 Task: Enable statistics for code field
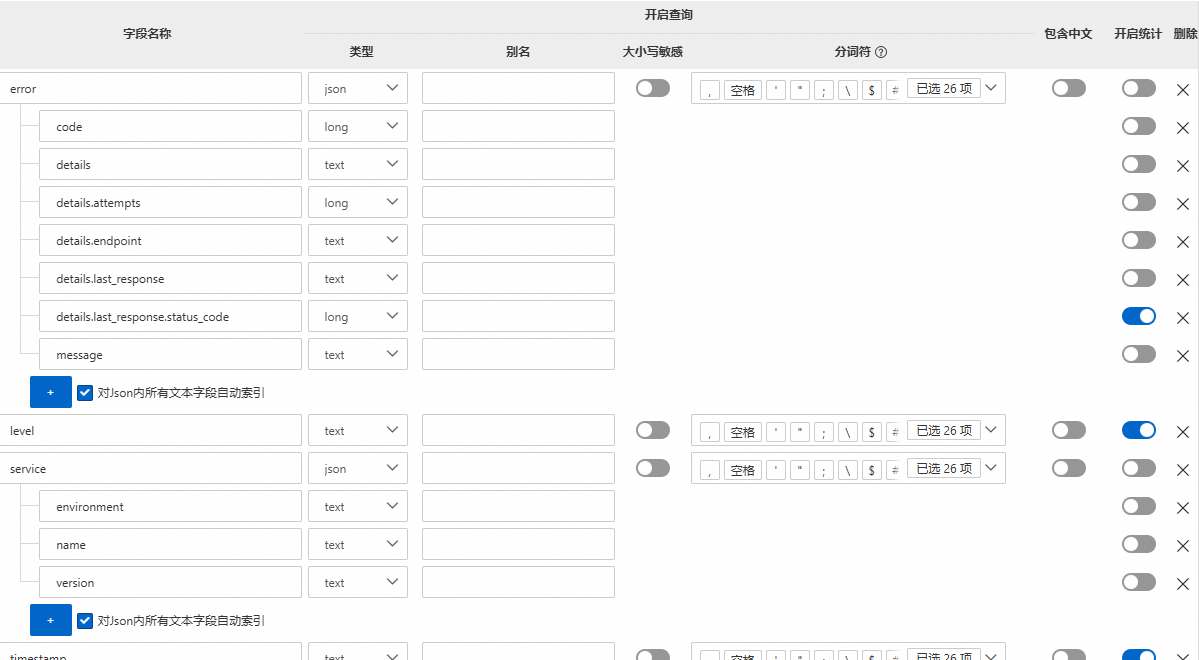(x=1139, y=126)
